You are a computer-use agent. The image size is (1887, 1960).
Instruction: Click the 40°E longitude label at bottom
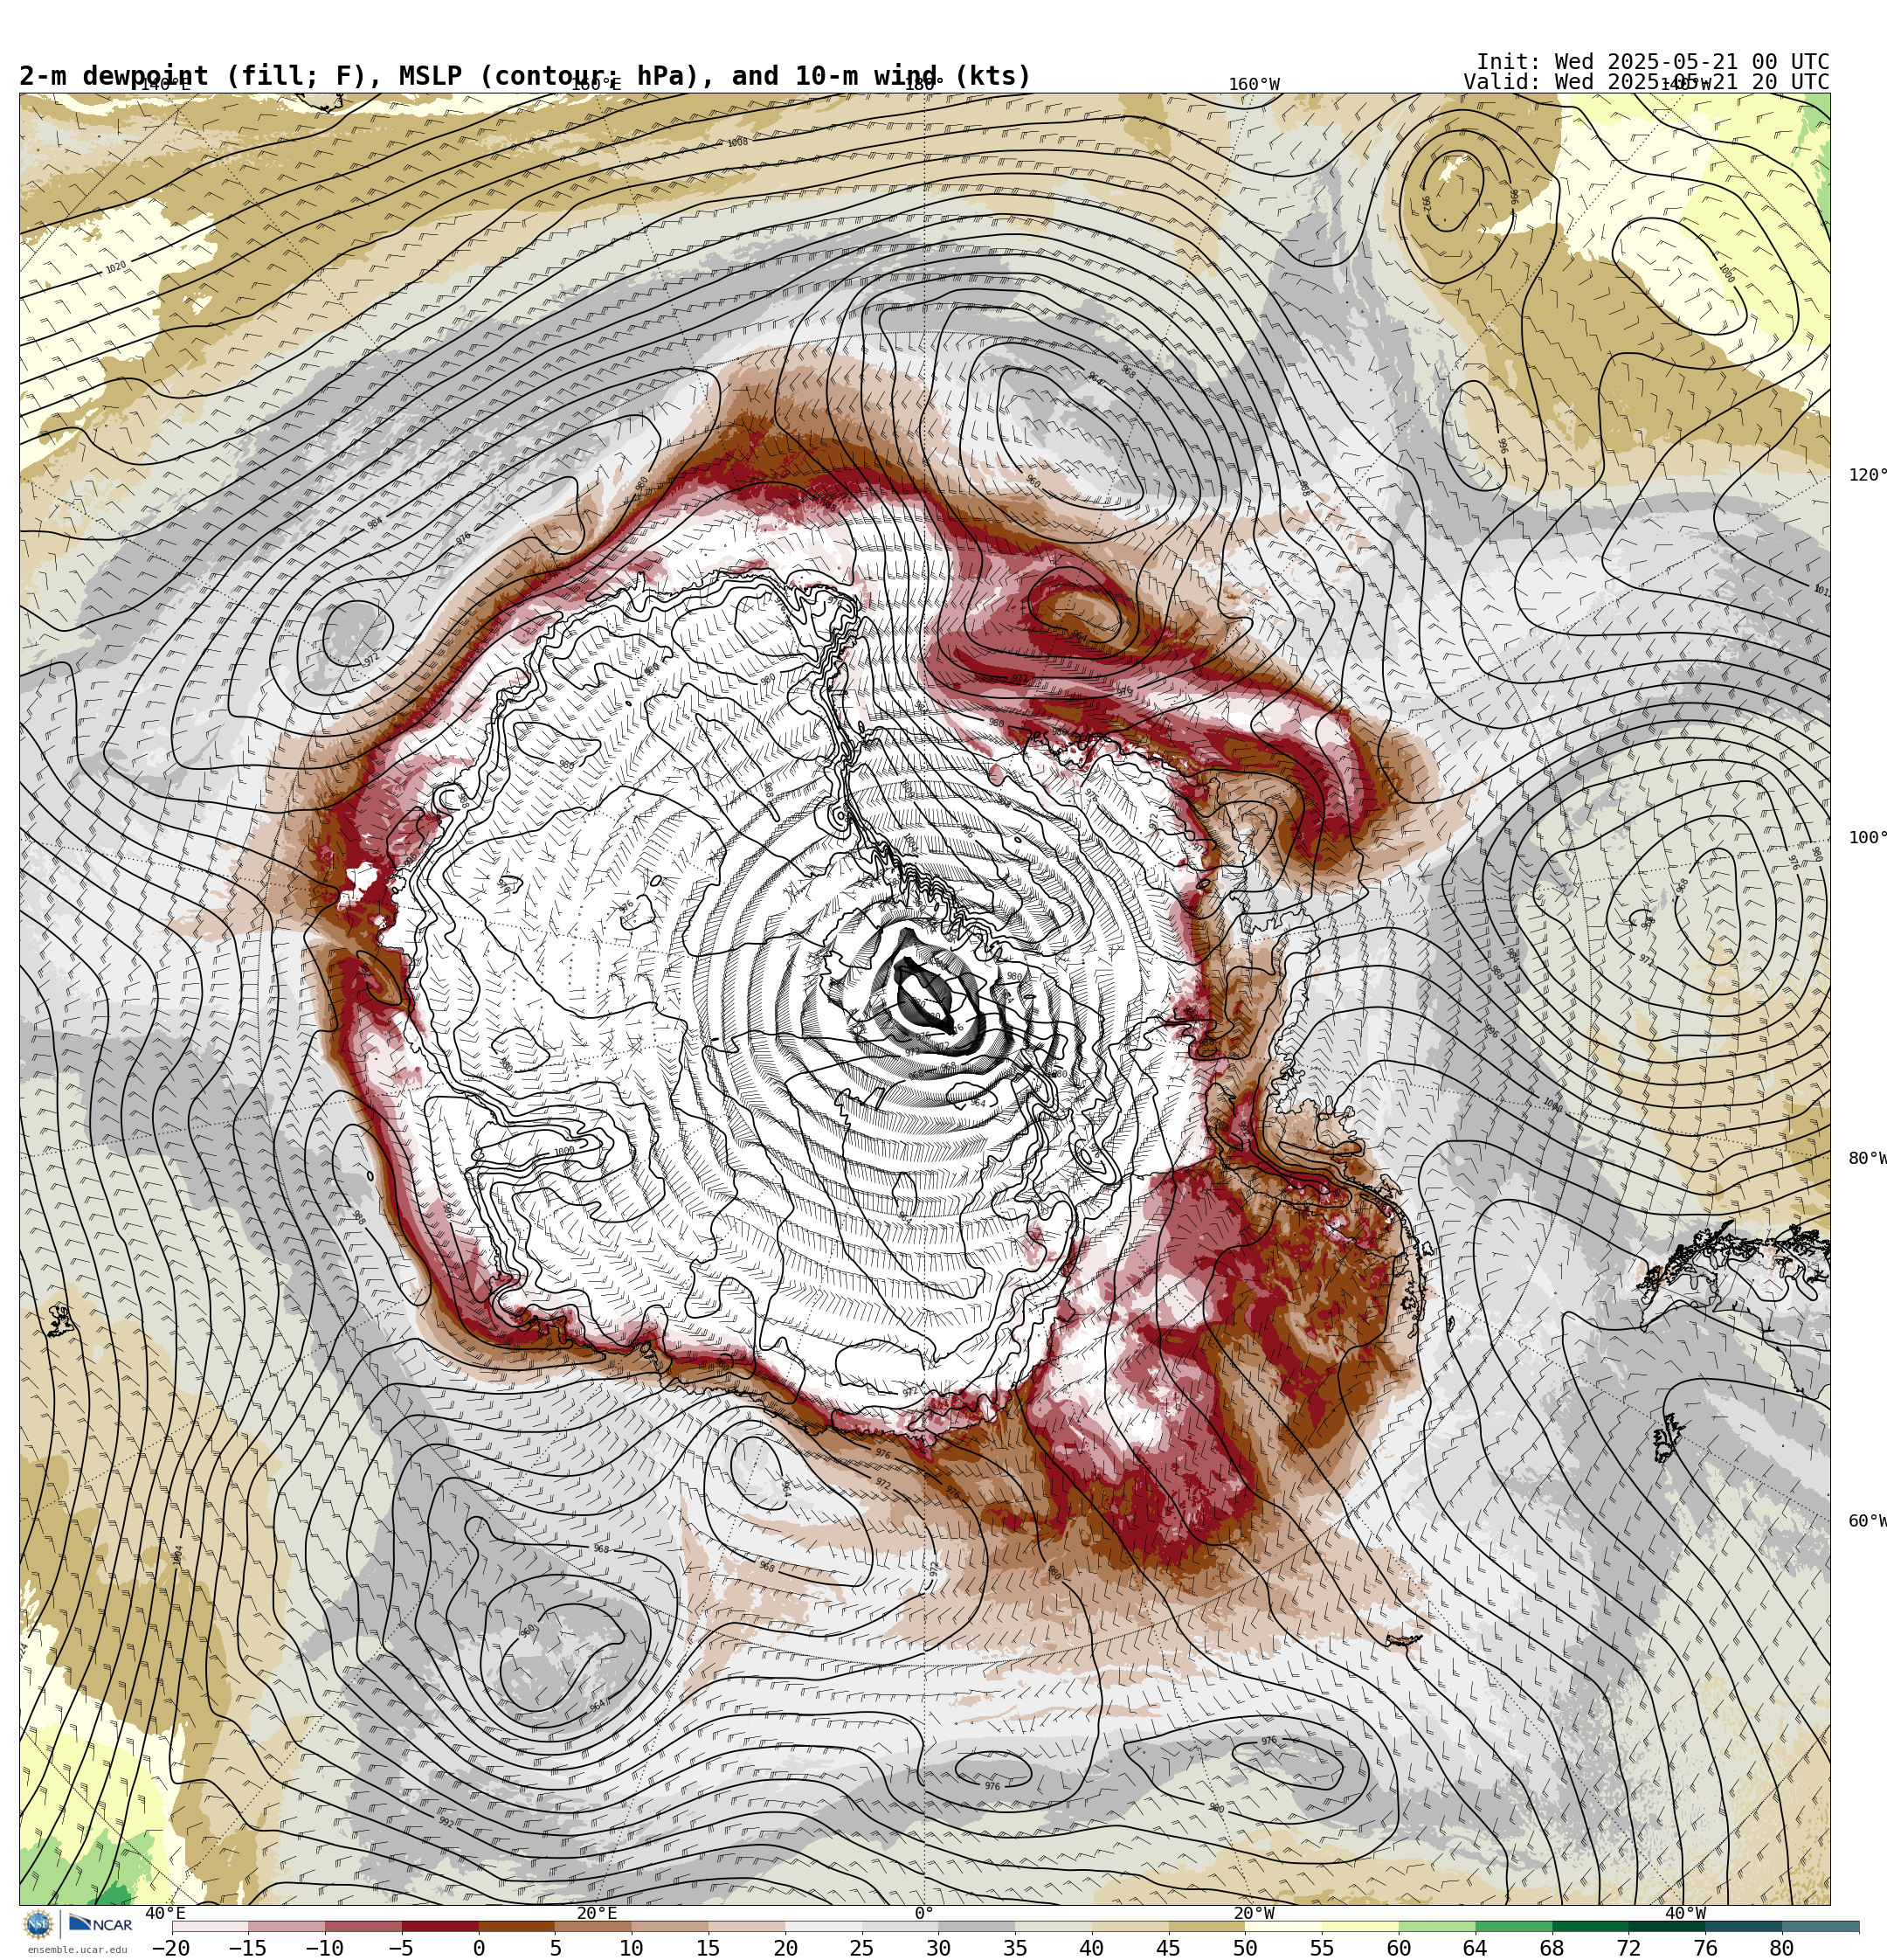point(165,1914)
